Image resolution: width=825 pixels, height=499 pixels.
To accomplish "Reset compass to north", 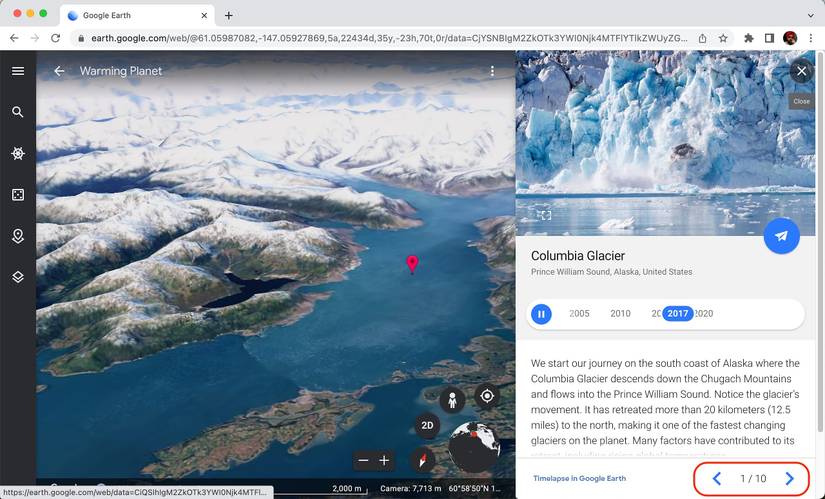I will click(422, 460).
